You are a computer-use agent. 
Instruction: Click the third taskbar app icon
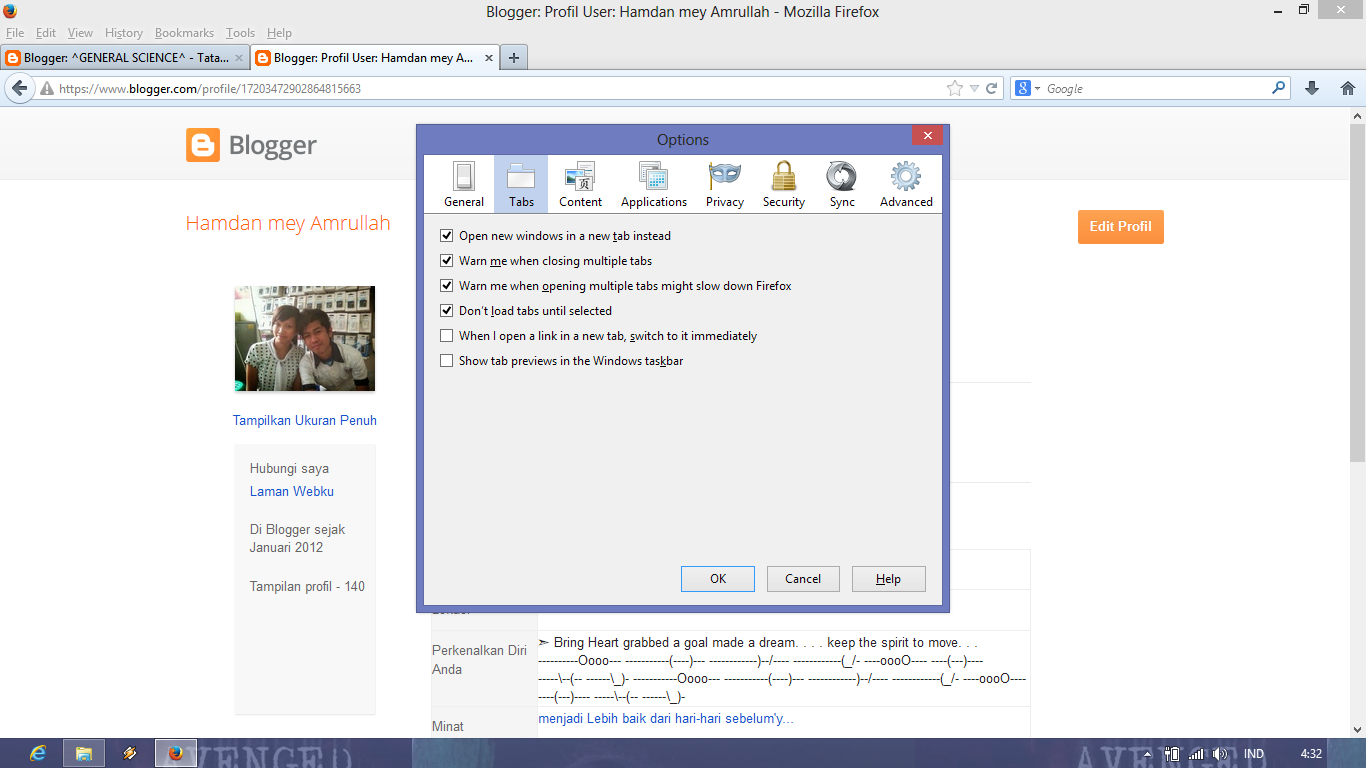tap(130, 753)
